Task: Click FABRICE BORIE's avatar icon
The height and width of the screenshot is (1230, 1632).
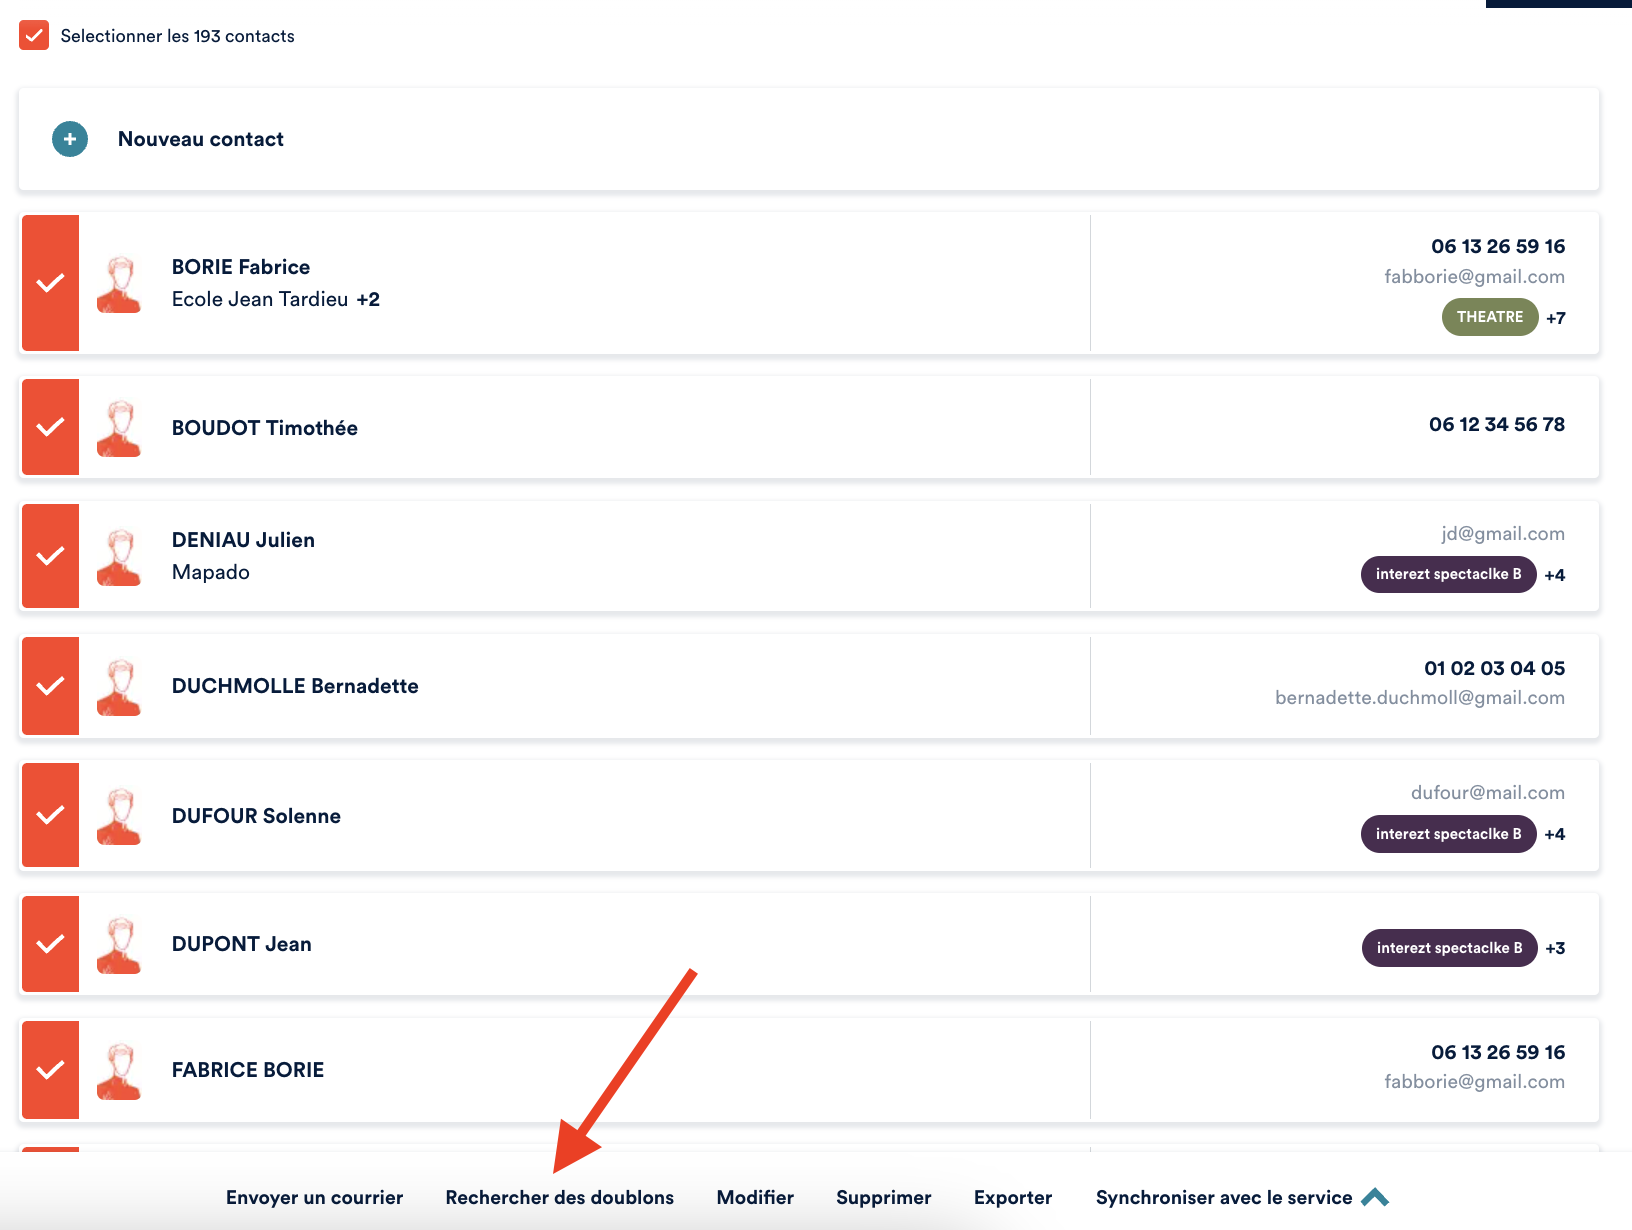Action: click(x=119, y=1071)
